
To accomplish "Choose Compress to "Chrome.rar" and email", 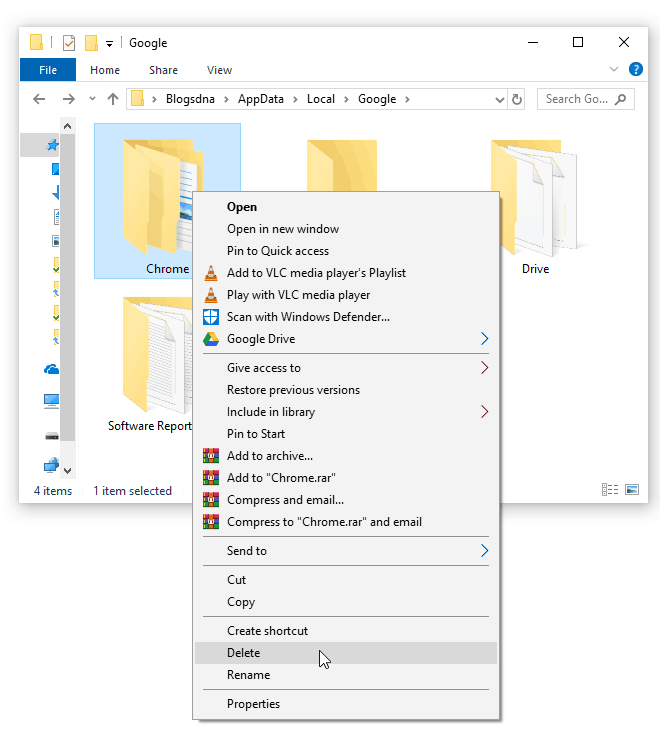I will [346, 521].
